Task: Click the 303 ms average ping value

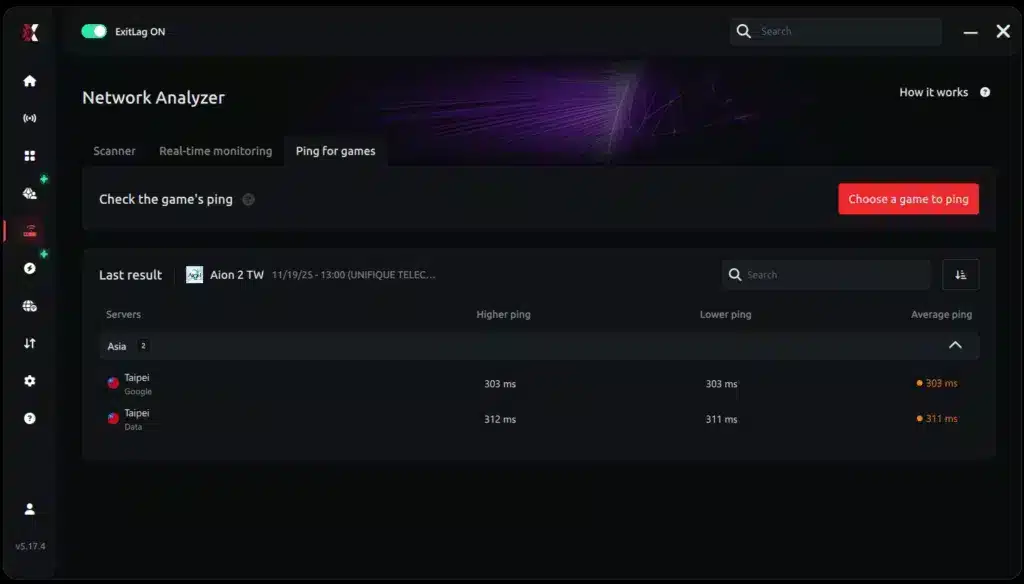Action: tap(941, 383)
